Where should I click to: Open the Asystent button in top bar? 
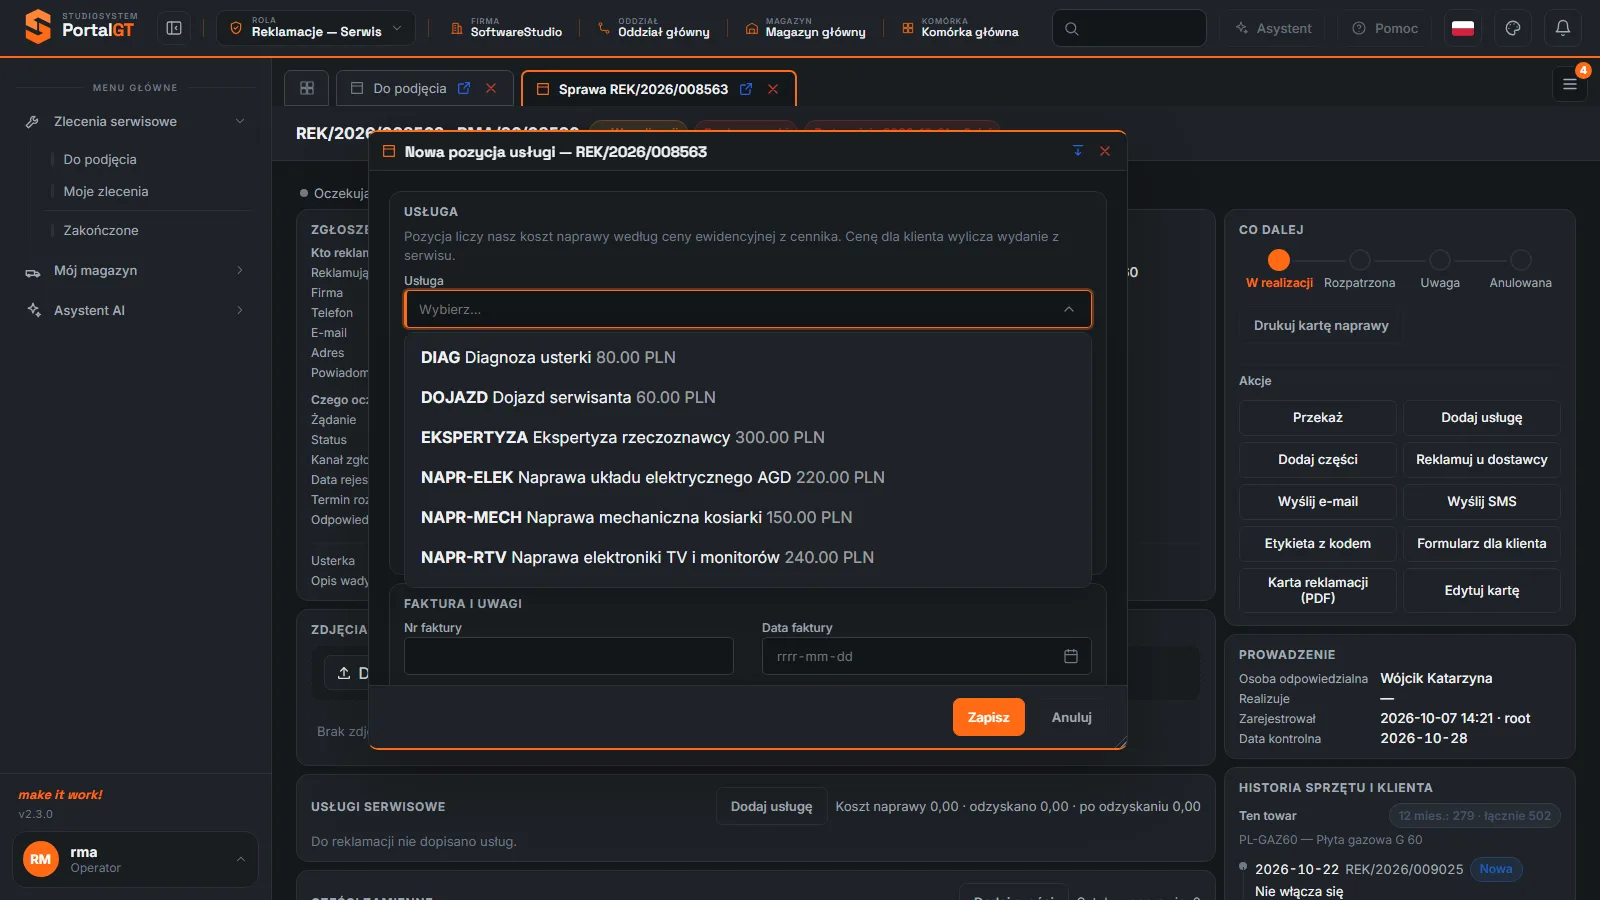pyautogui.click(x=1272, y=28)
